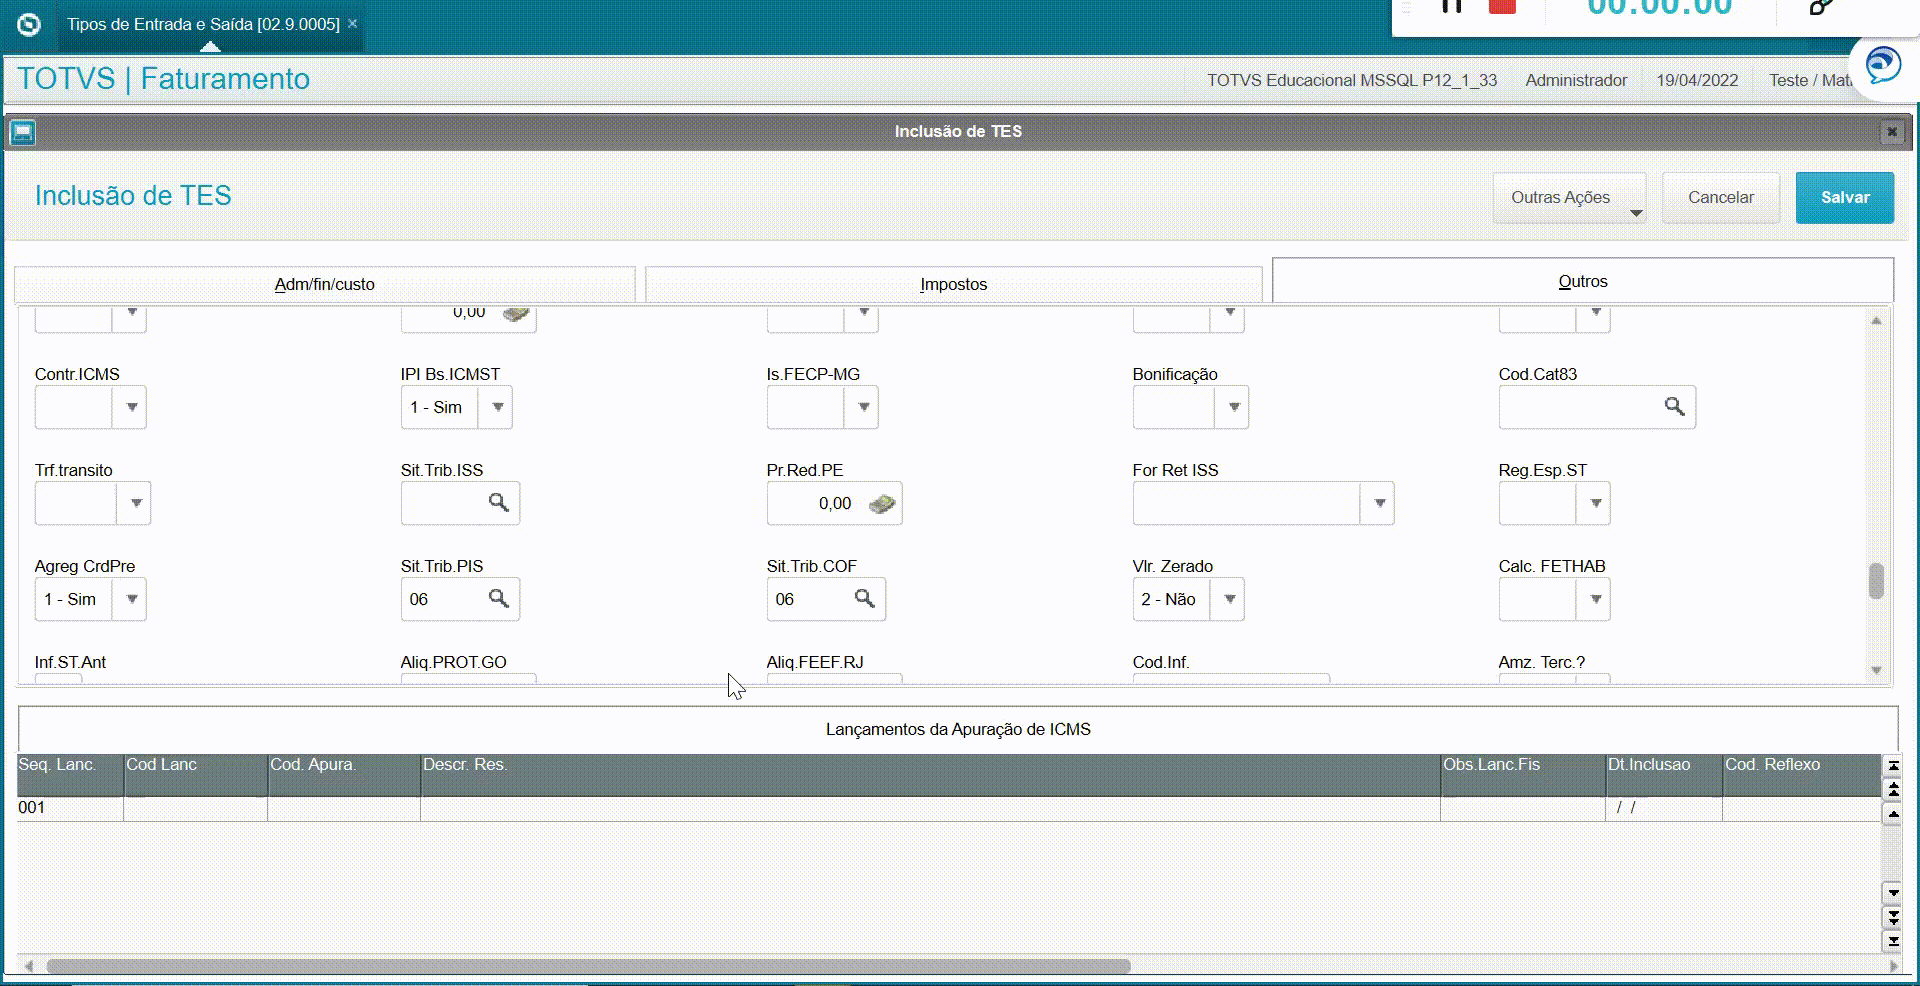Close the Tipos de Entrada e Saída tab
This screenshot has width=1920, height=986.
352,23
